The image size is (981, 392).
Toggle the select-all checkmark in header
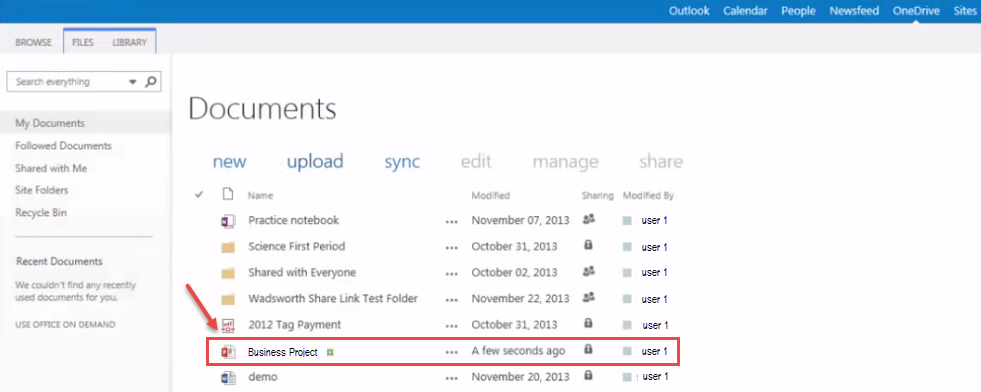coord(199,195)
